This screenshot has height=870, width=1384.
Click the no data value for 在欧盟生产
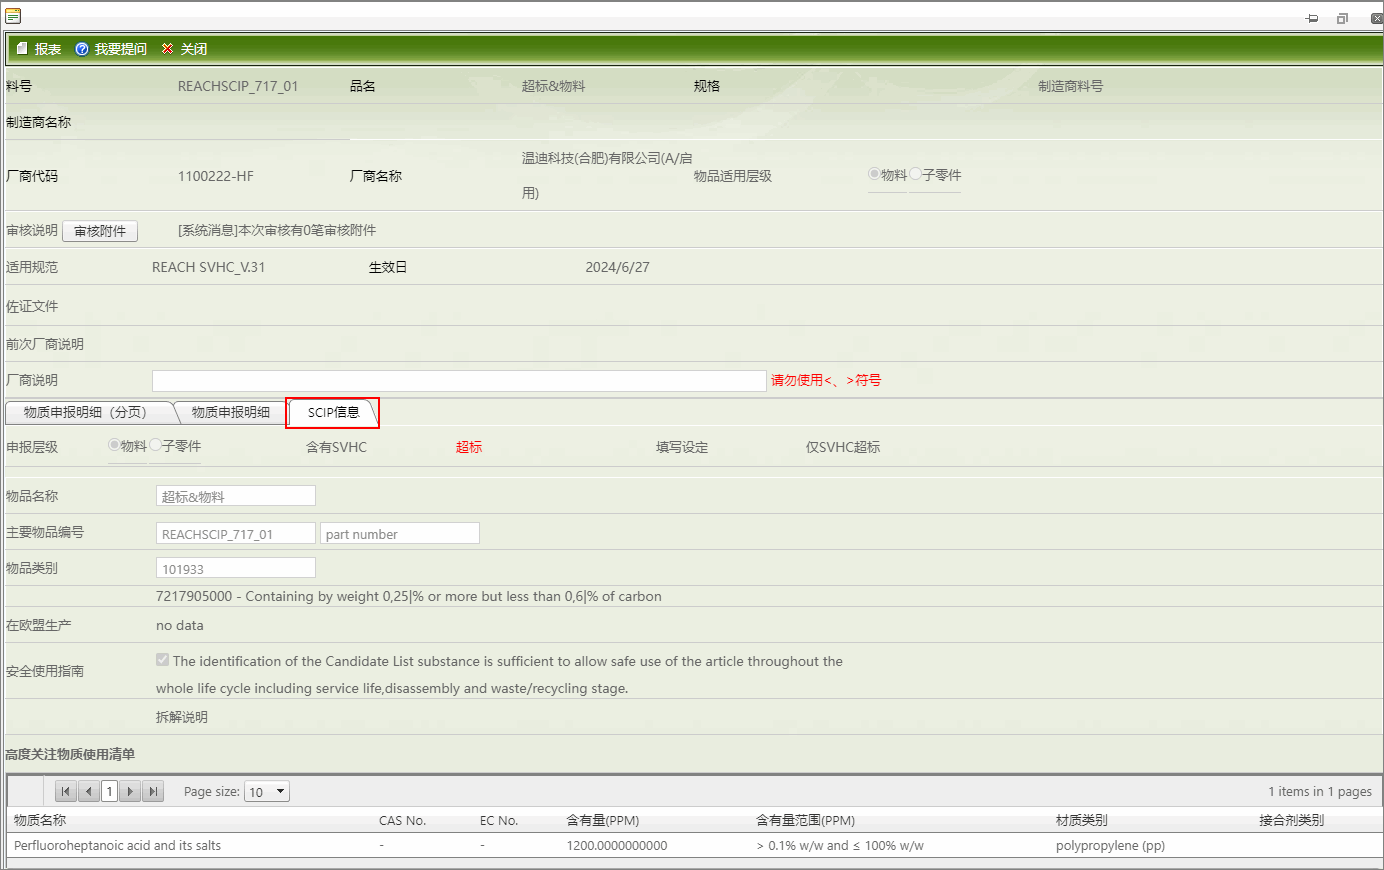180,625
